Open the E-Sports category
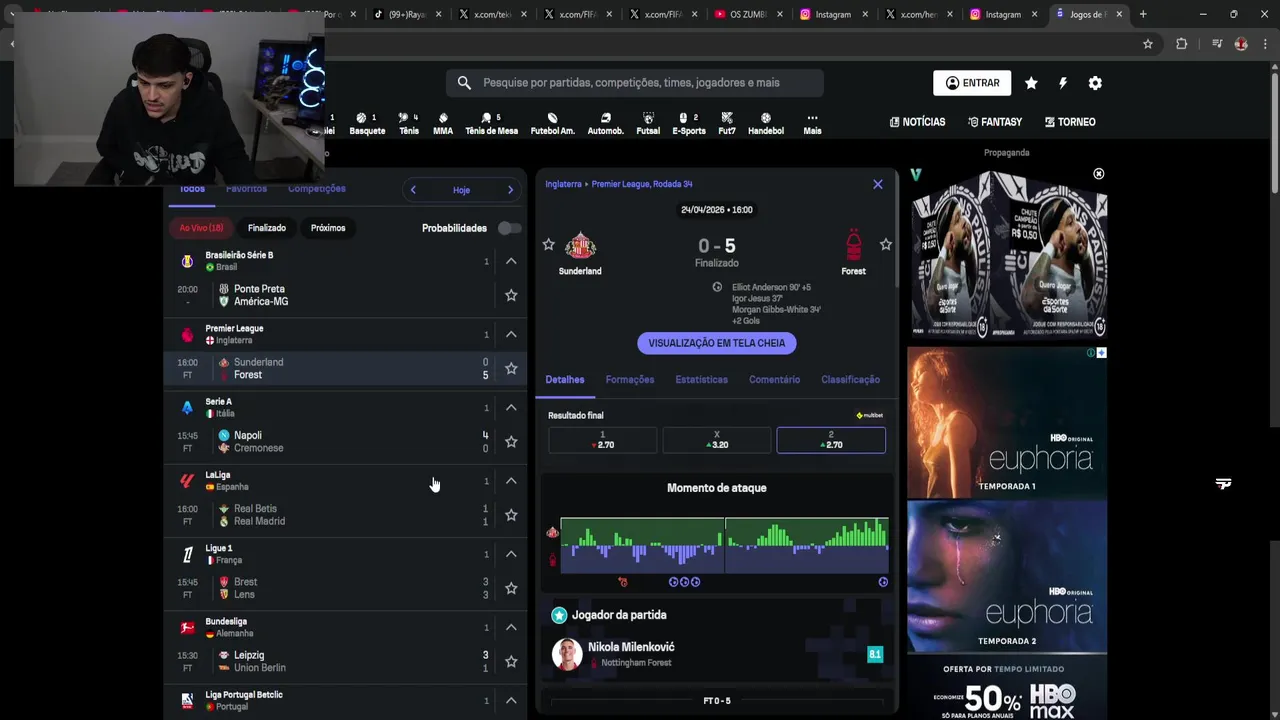 click(x=688, y=123)
